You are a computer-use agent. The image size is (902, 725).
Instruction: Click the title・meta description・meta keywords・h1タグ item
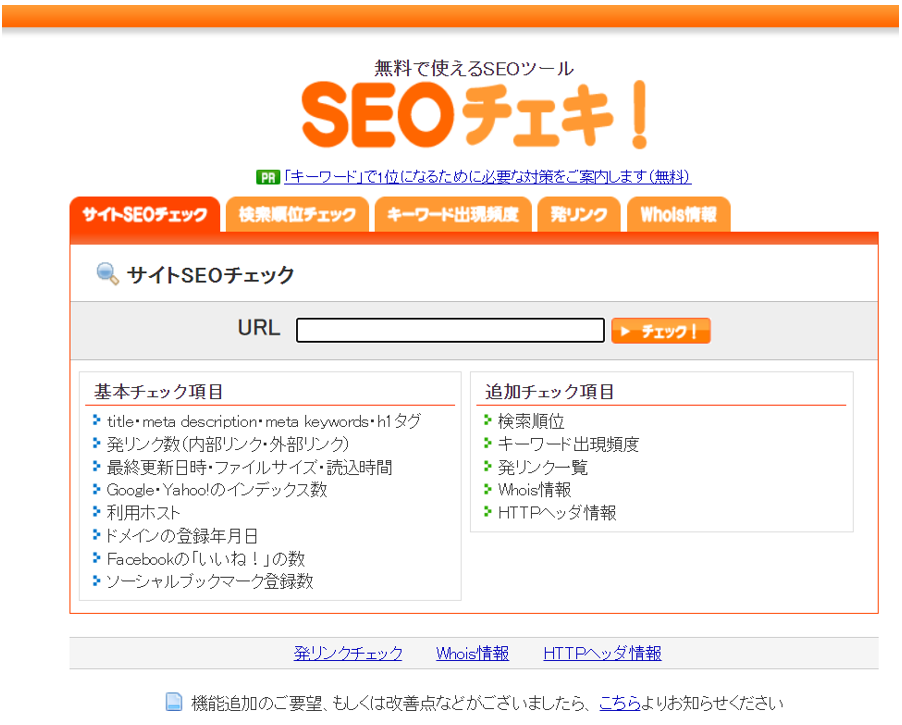tap(263, 421)
